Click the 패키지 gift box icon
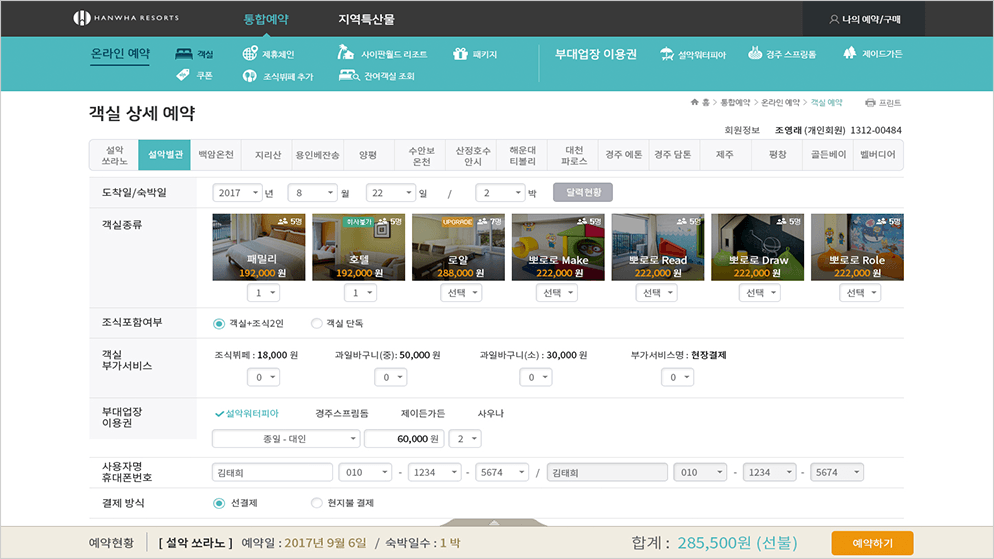 tap(460, 54)
